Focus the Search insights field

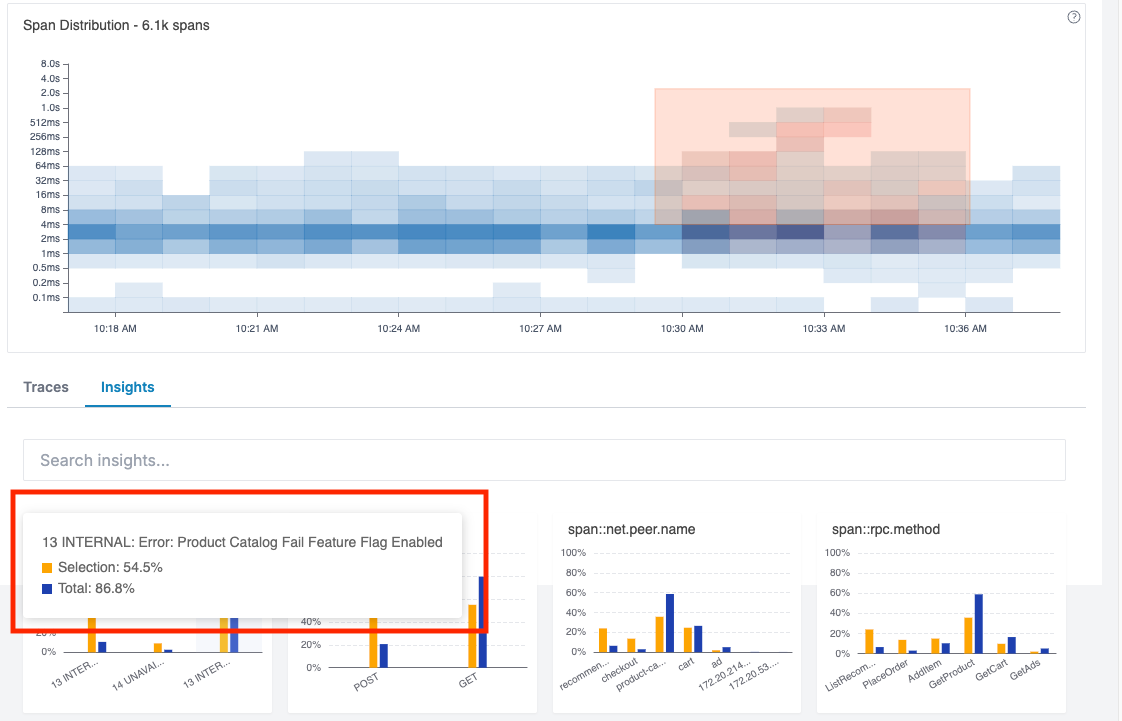[544, 460]
